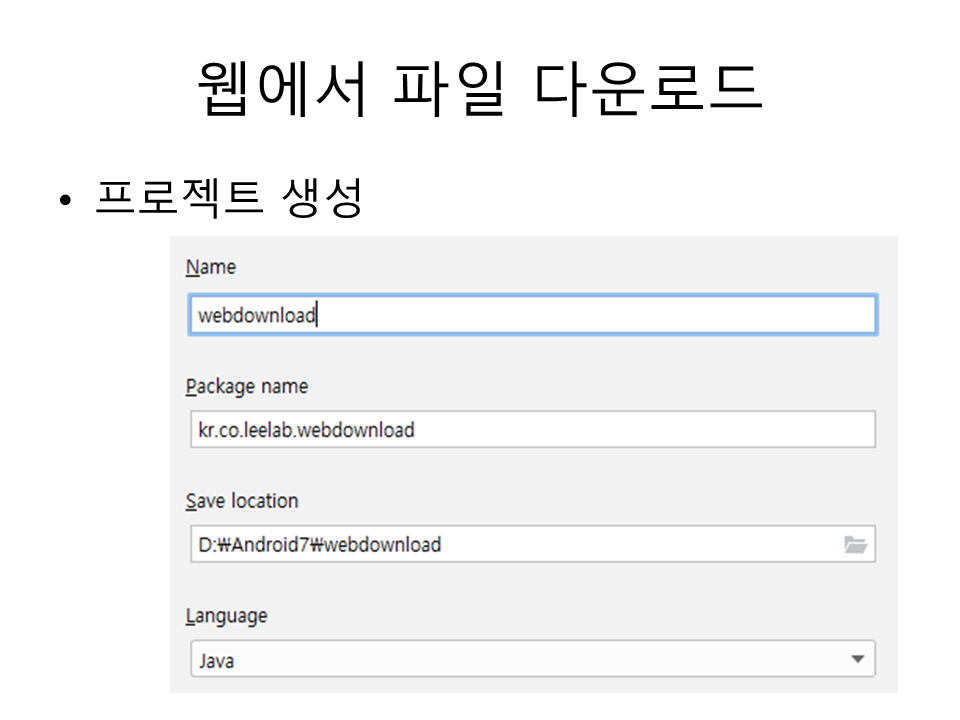Click the Language dropdown arrow
The image size is (960, 720).
[857, 659]
